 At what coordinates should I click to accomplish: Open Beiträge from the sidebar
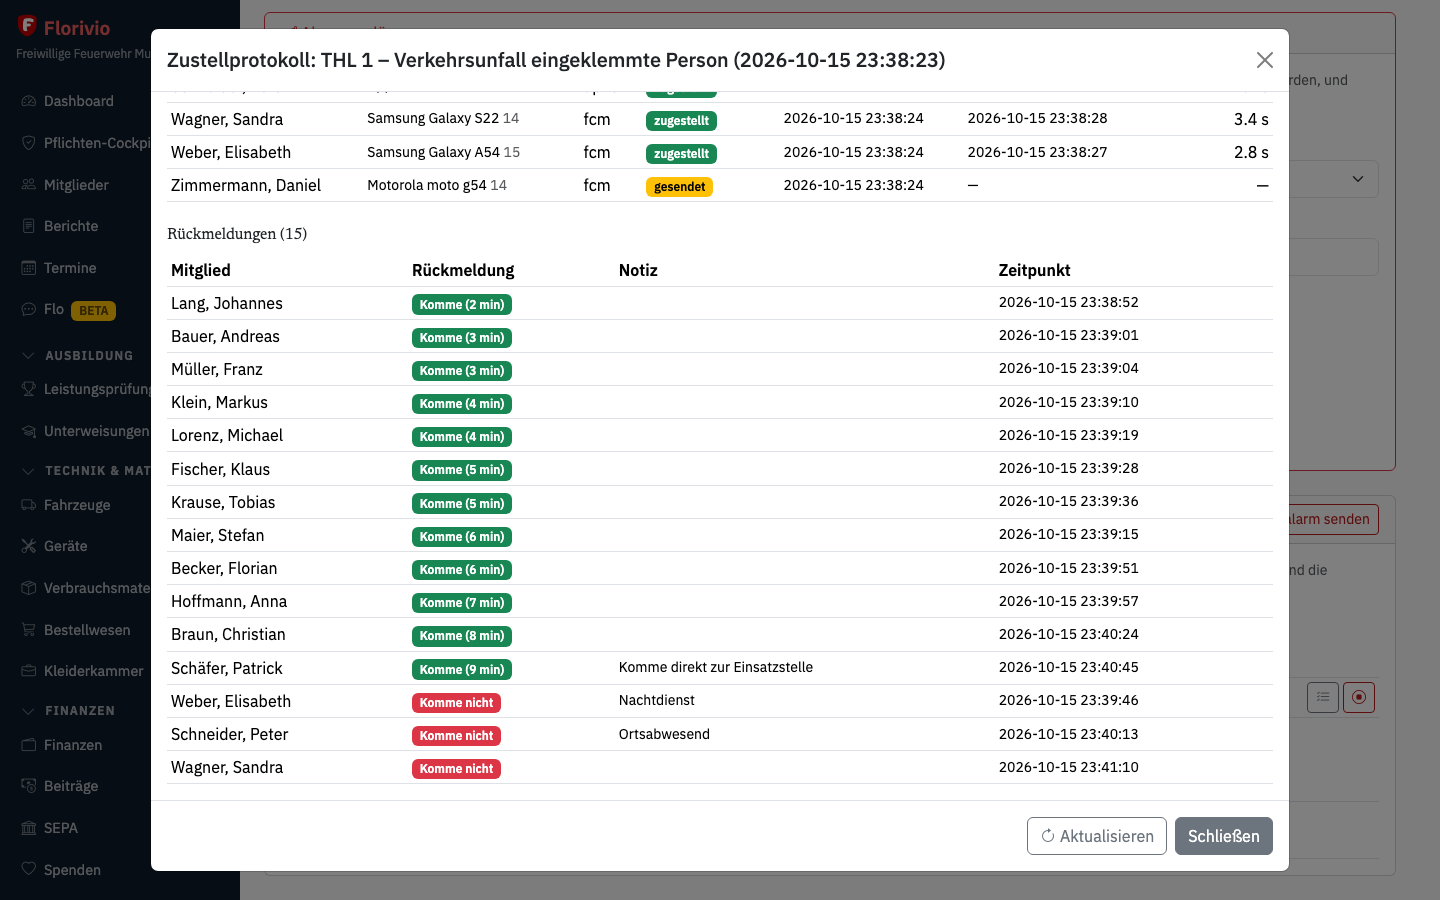pos(60,786)
